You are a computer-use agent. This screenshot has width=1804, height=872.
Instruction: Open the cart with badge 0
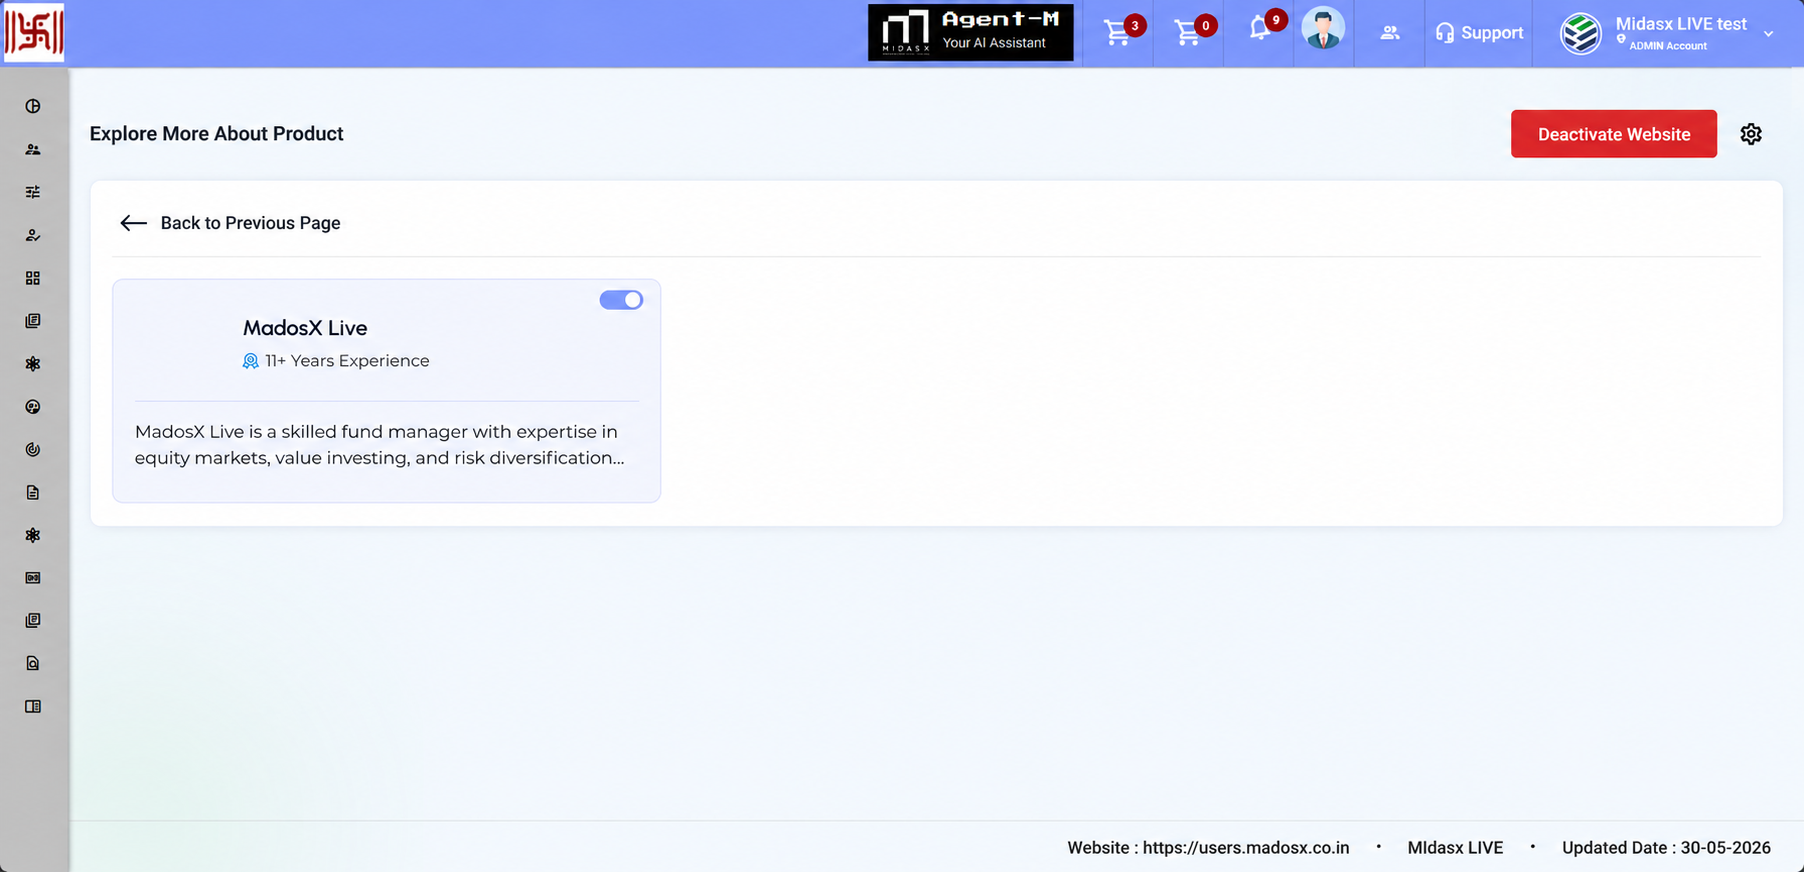1188,32
